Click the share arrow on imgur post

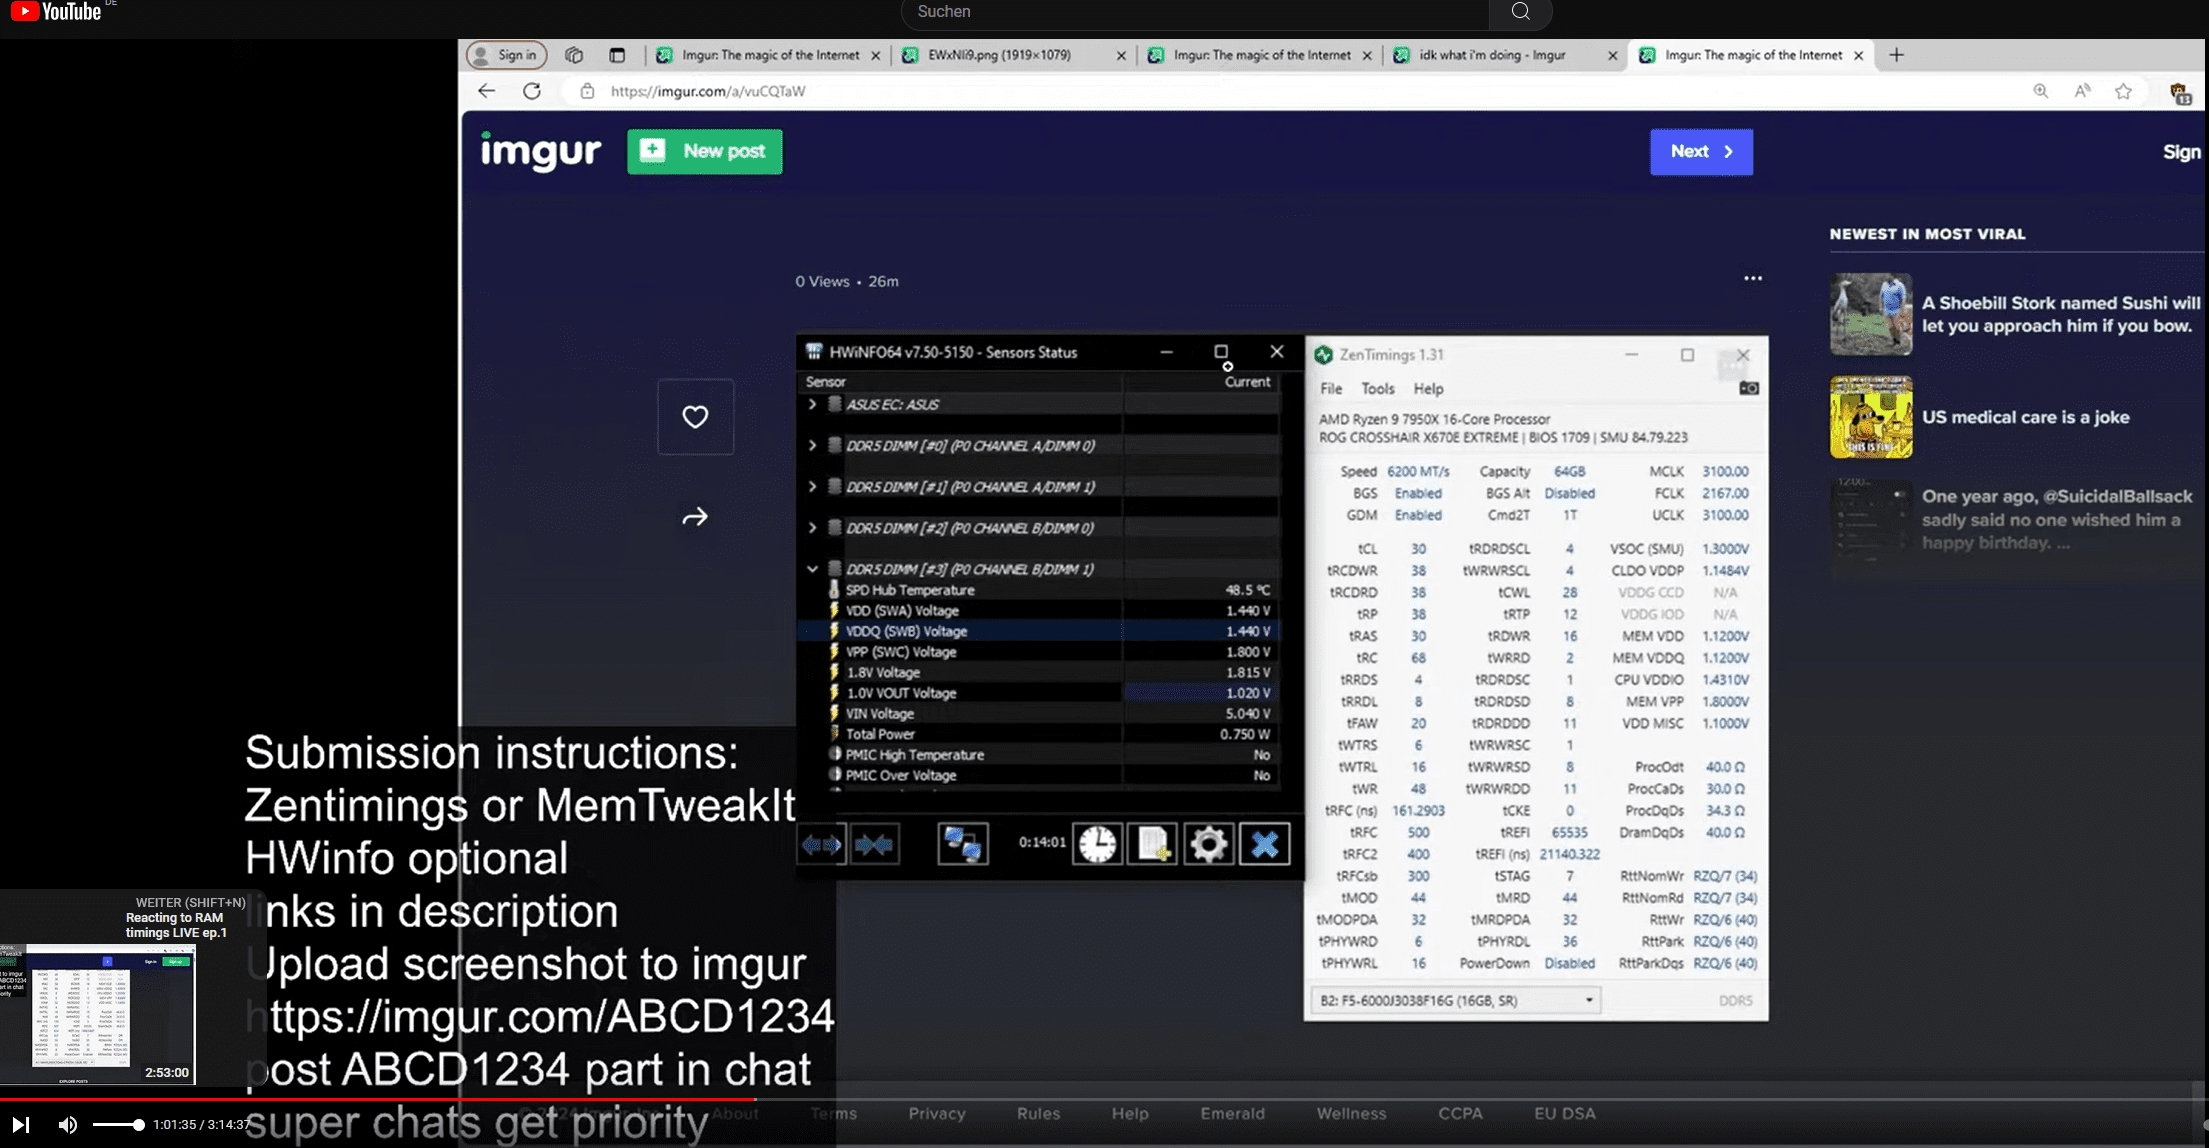(x=695, y=517)
